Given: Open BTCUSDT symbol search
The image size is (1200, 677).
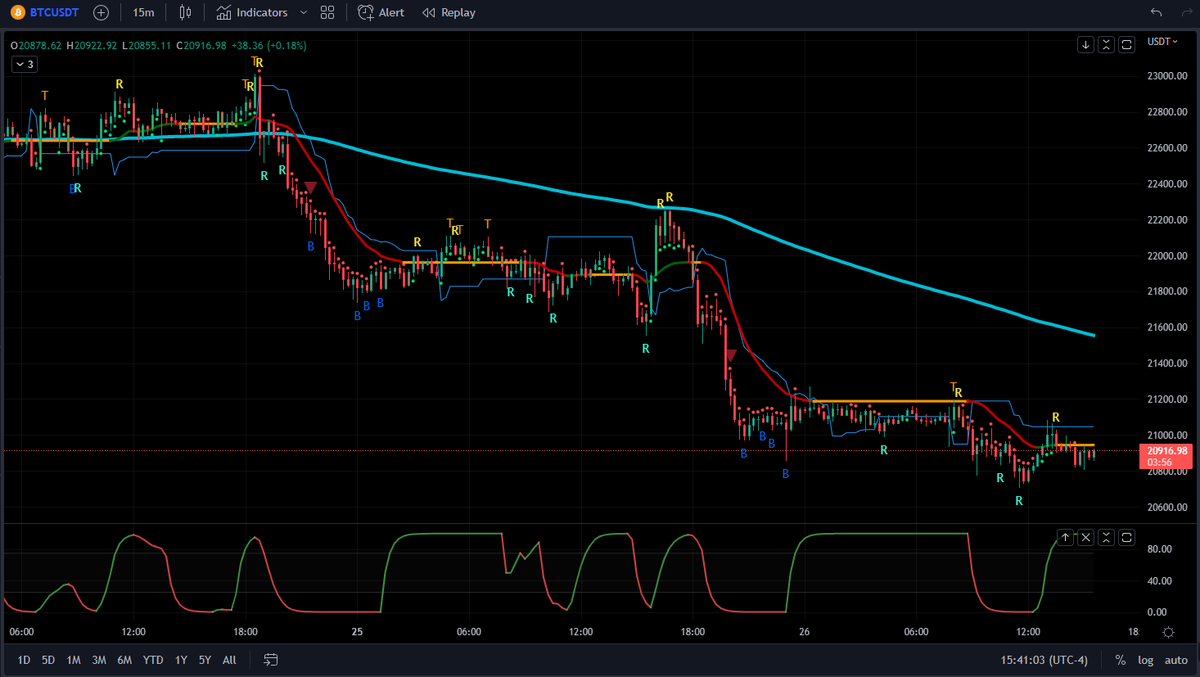Looking at the screenshot, I should pyautogui.click(x=54, y=13).
